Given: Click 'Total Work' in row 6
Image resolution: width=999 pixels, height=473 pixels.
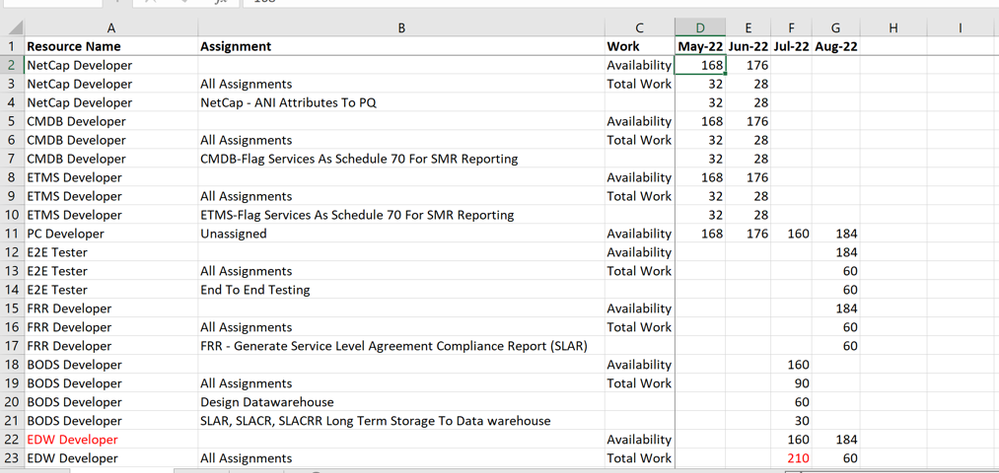Looking at the screenshot, I should click(640, 140).
